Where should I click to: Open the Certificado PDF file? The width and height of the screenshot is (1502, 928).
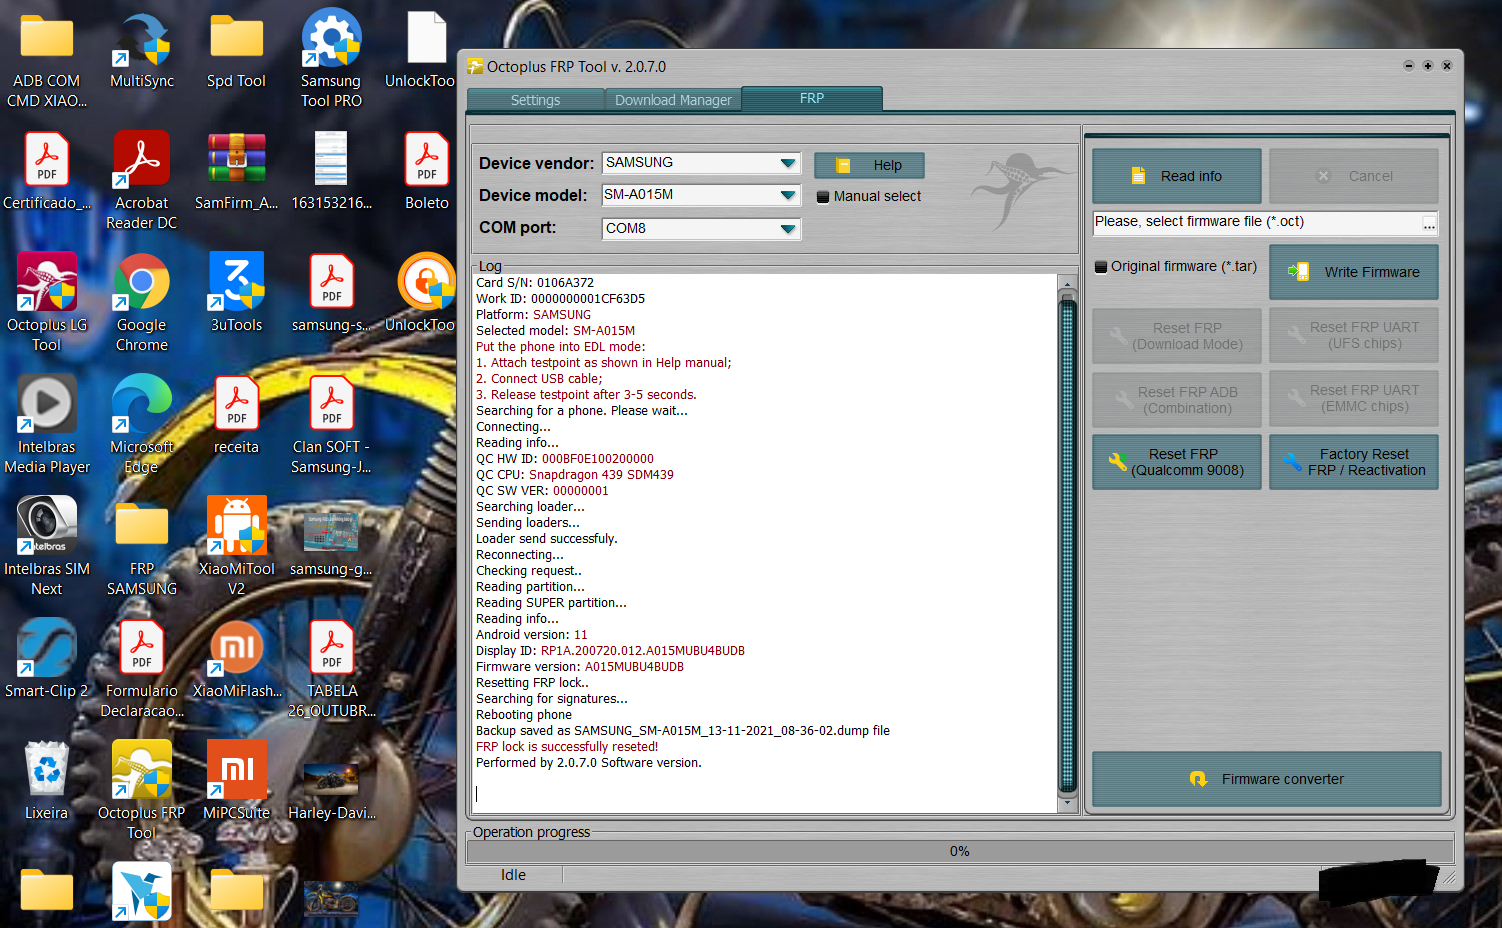[47, 172]
